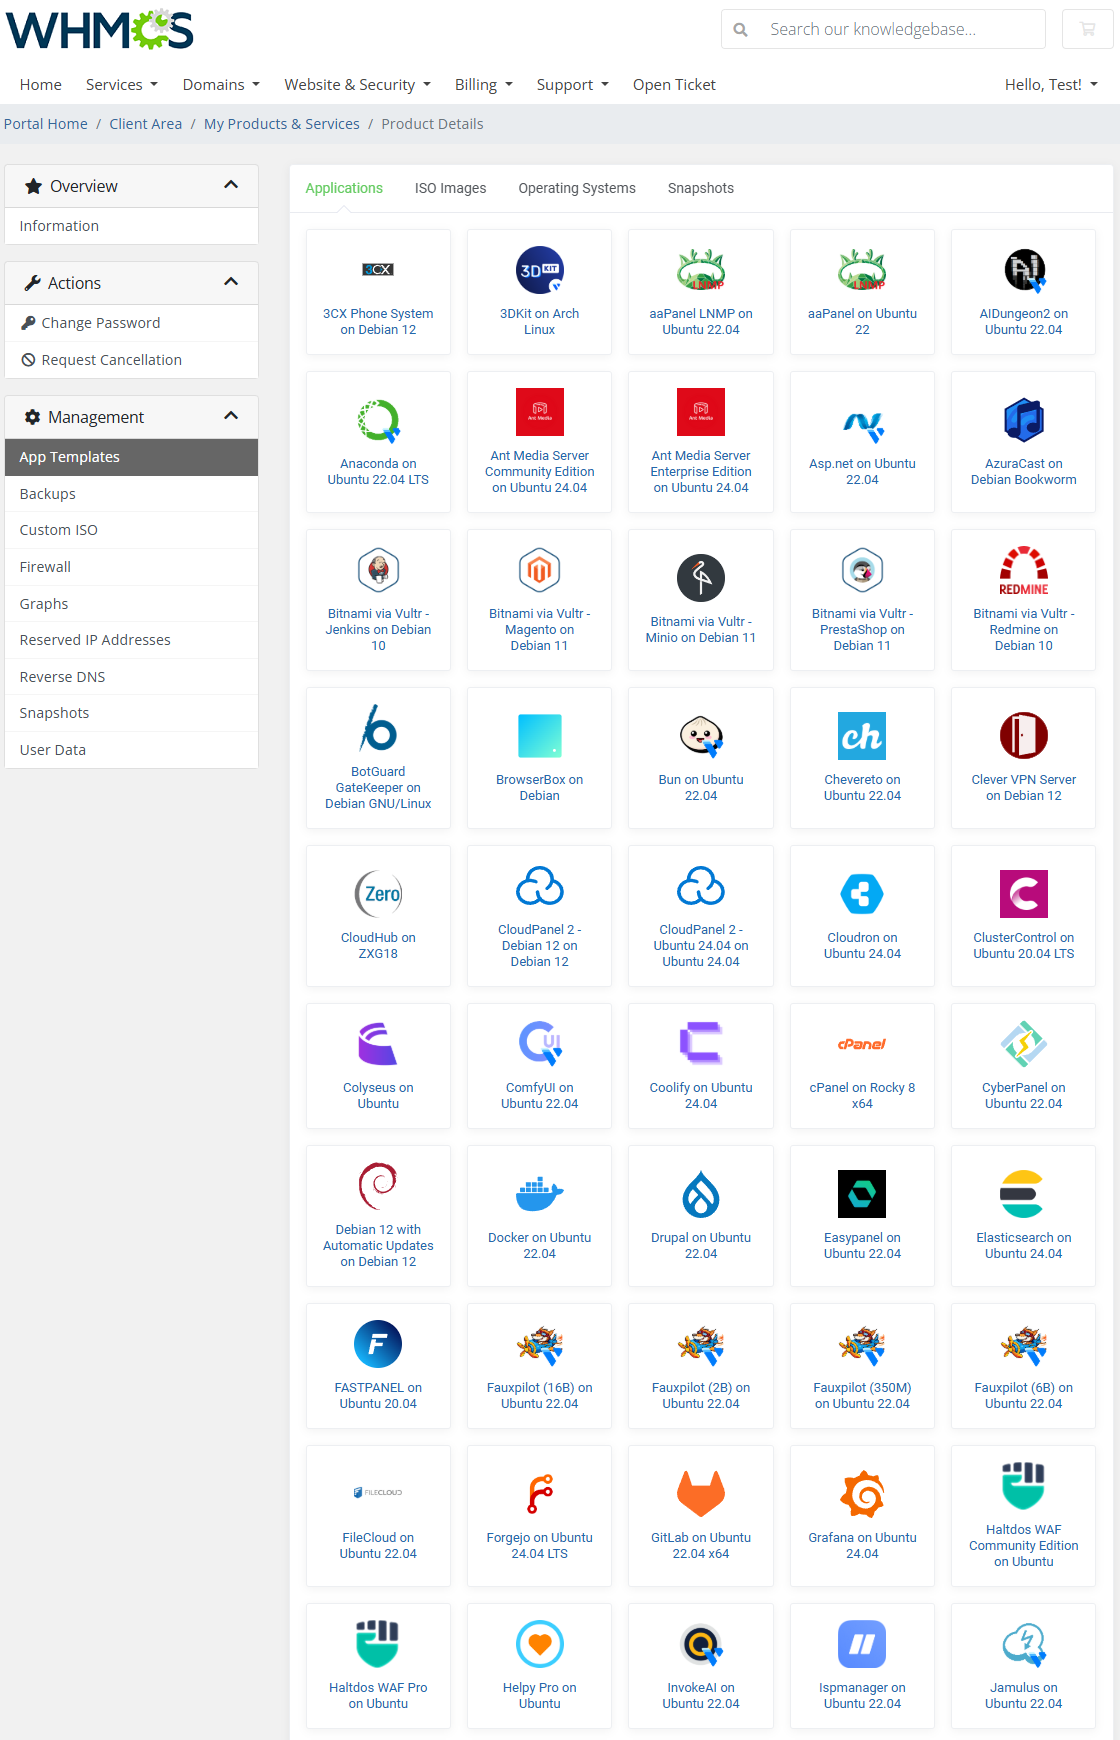The width and height of the screenshot is (1120, 1740).
Task: Pick the Anaconda on Ubuntu icon
Action: click(x=378, y=420)
